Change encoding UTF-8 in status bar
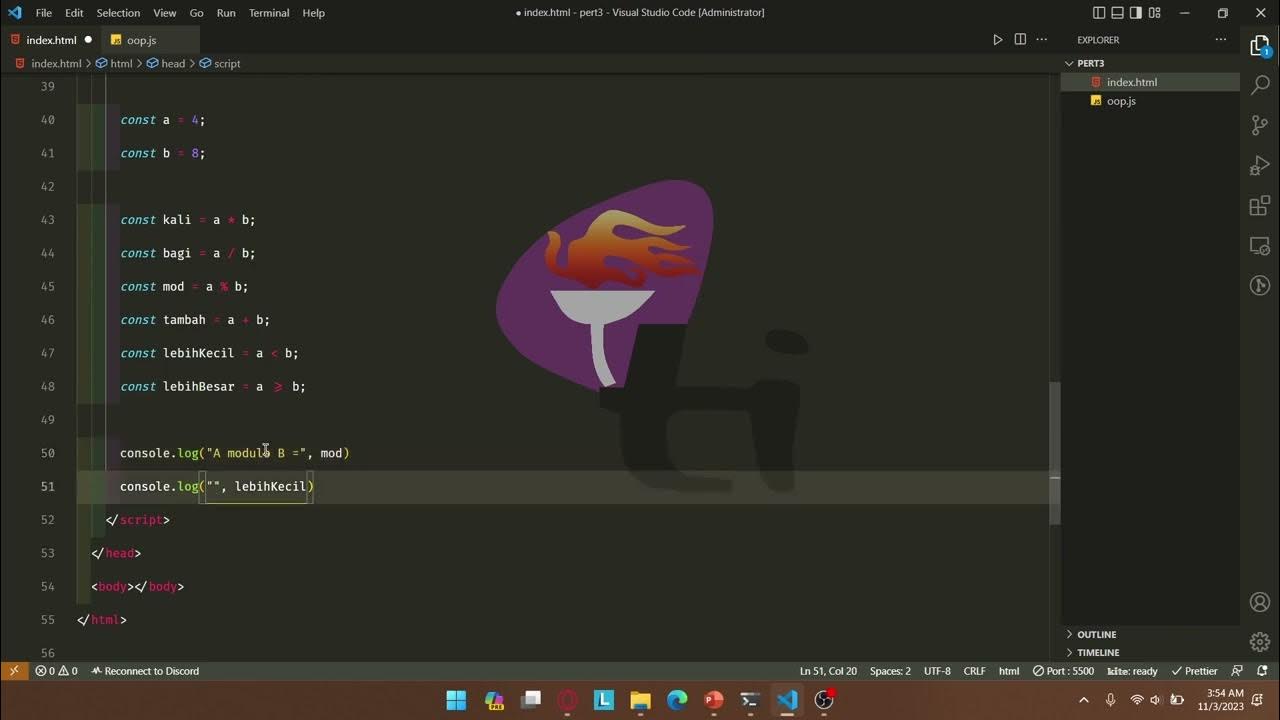 coord(937,671)
